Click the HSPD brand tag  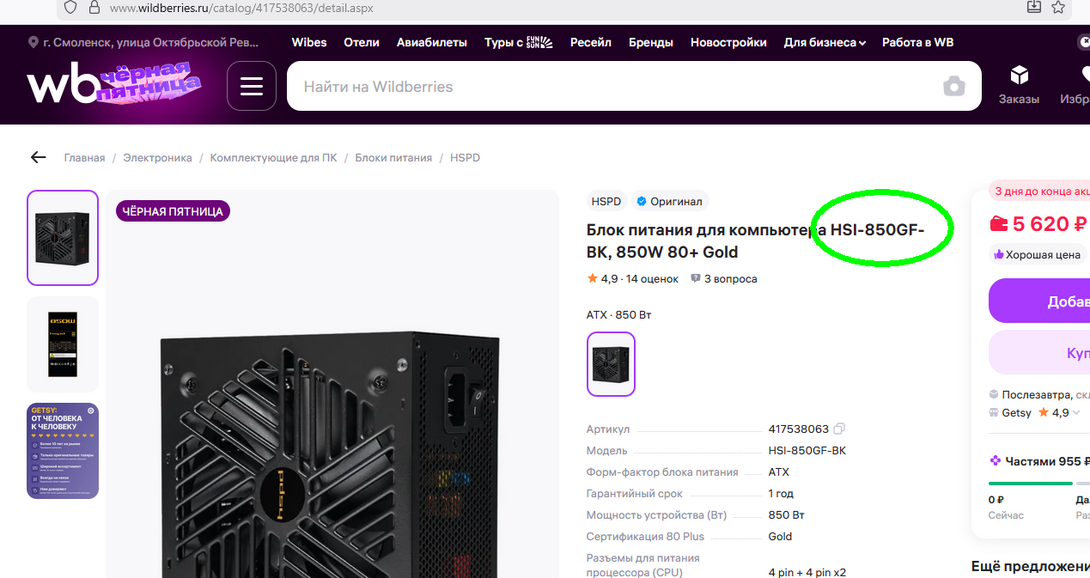pos(606,201)
